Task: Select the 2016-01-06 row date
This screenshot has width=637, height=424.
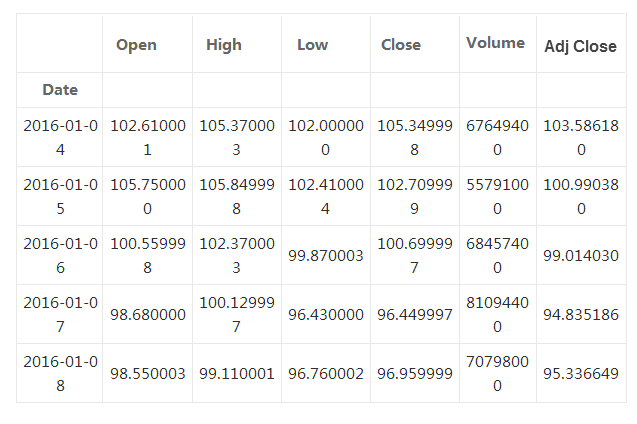Action: (x=60, y=256)
